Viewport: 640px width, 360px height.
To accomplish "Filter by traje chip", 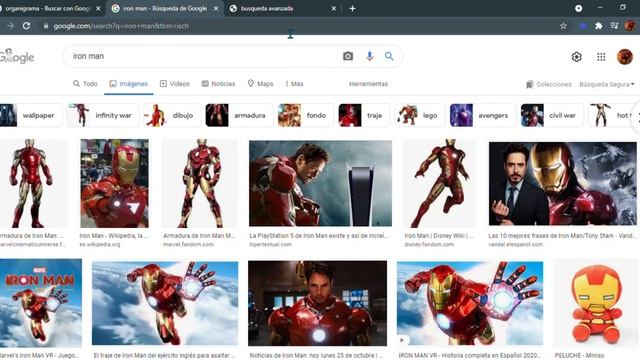I will (364, 116).
